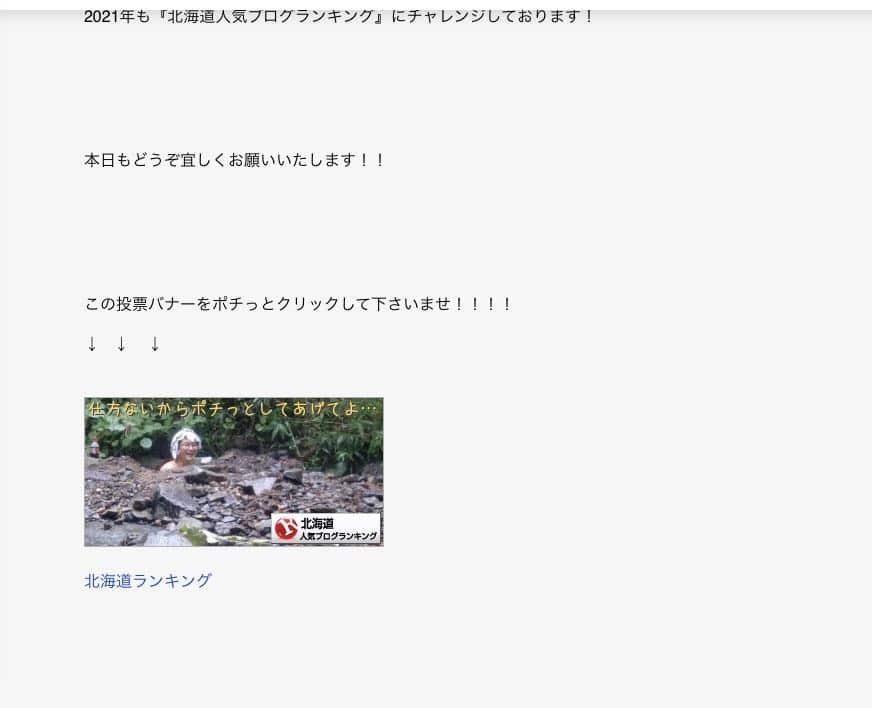Click the この投票バナーをポチっと text line

pyautogui.click(x=298, y=304)
